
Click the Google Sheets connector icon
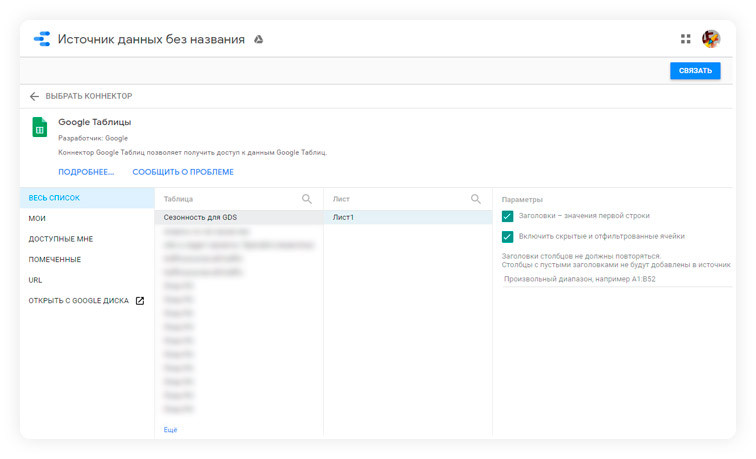coord(40,127)
